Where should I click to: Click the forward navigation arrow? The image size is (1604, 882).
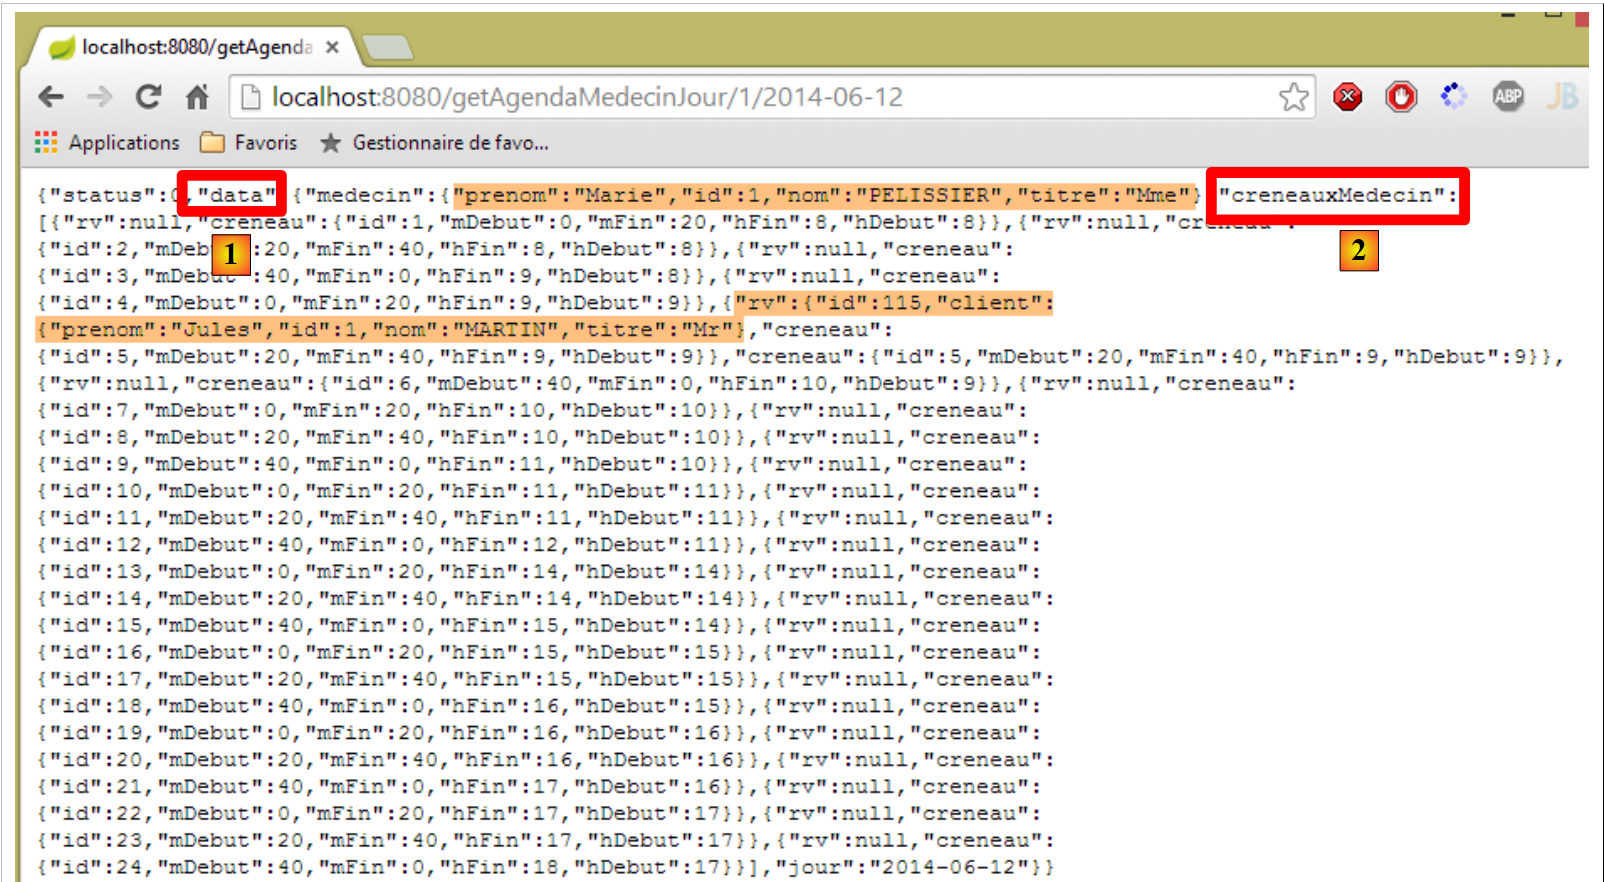[x=100, y=97]
